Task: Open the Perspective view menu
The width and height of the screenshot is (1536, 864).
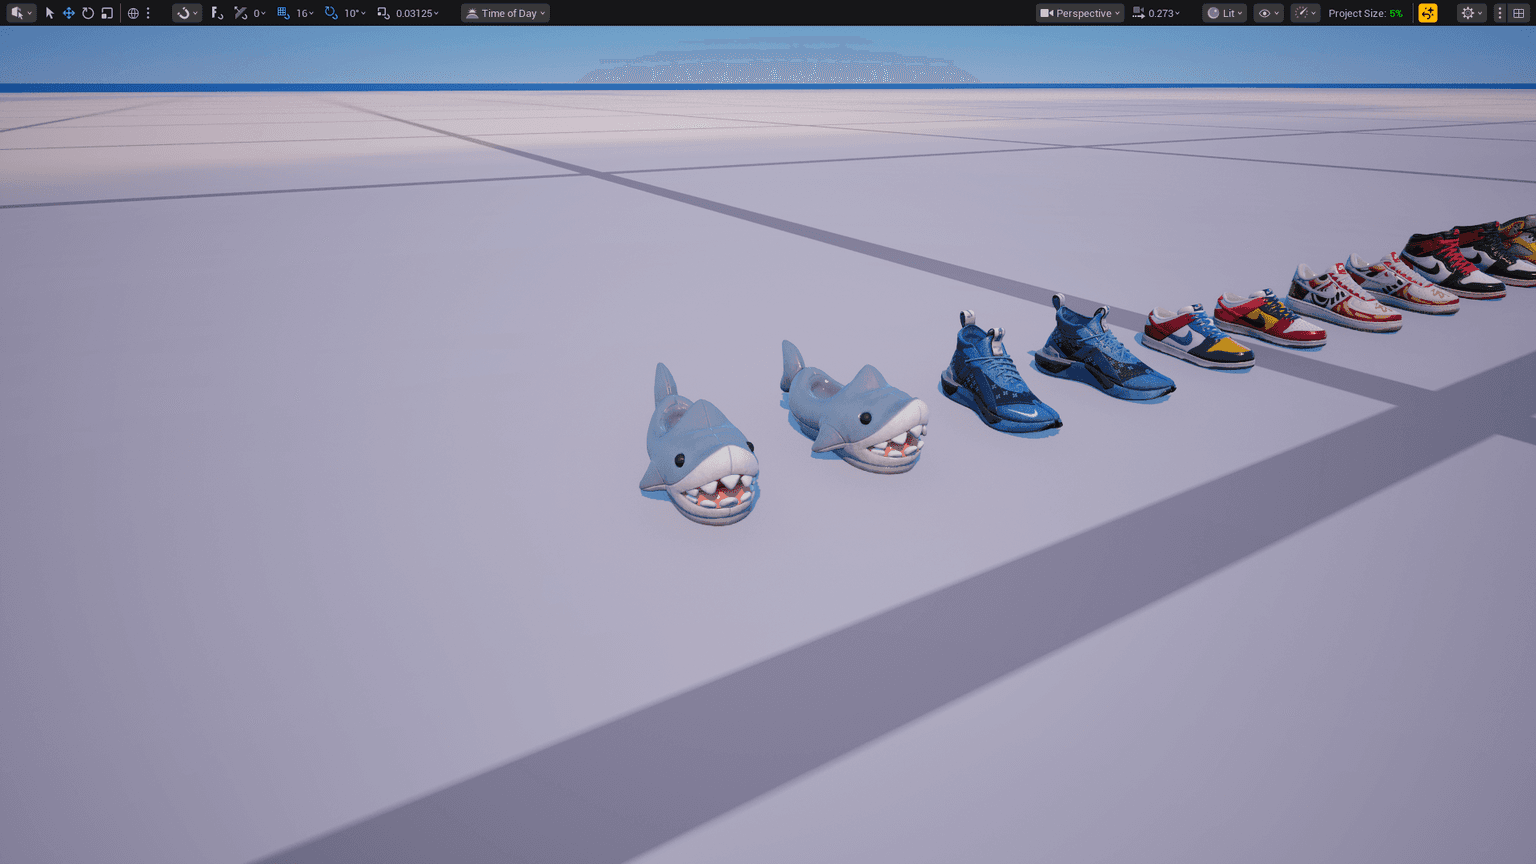Action: [1080, 13]
